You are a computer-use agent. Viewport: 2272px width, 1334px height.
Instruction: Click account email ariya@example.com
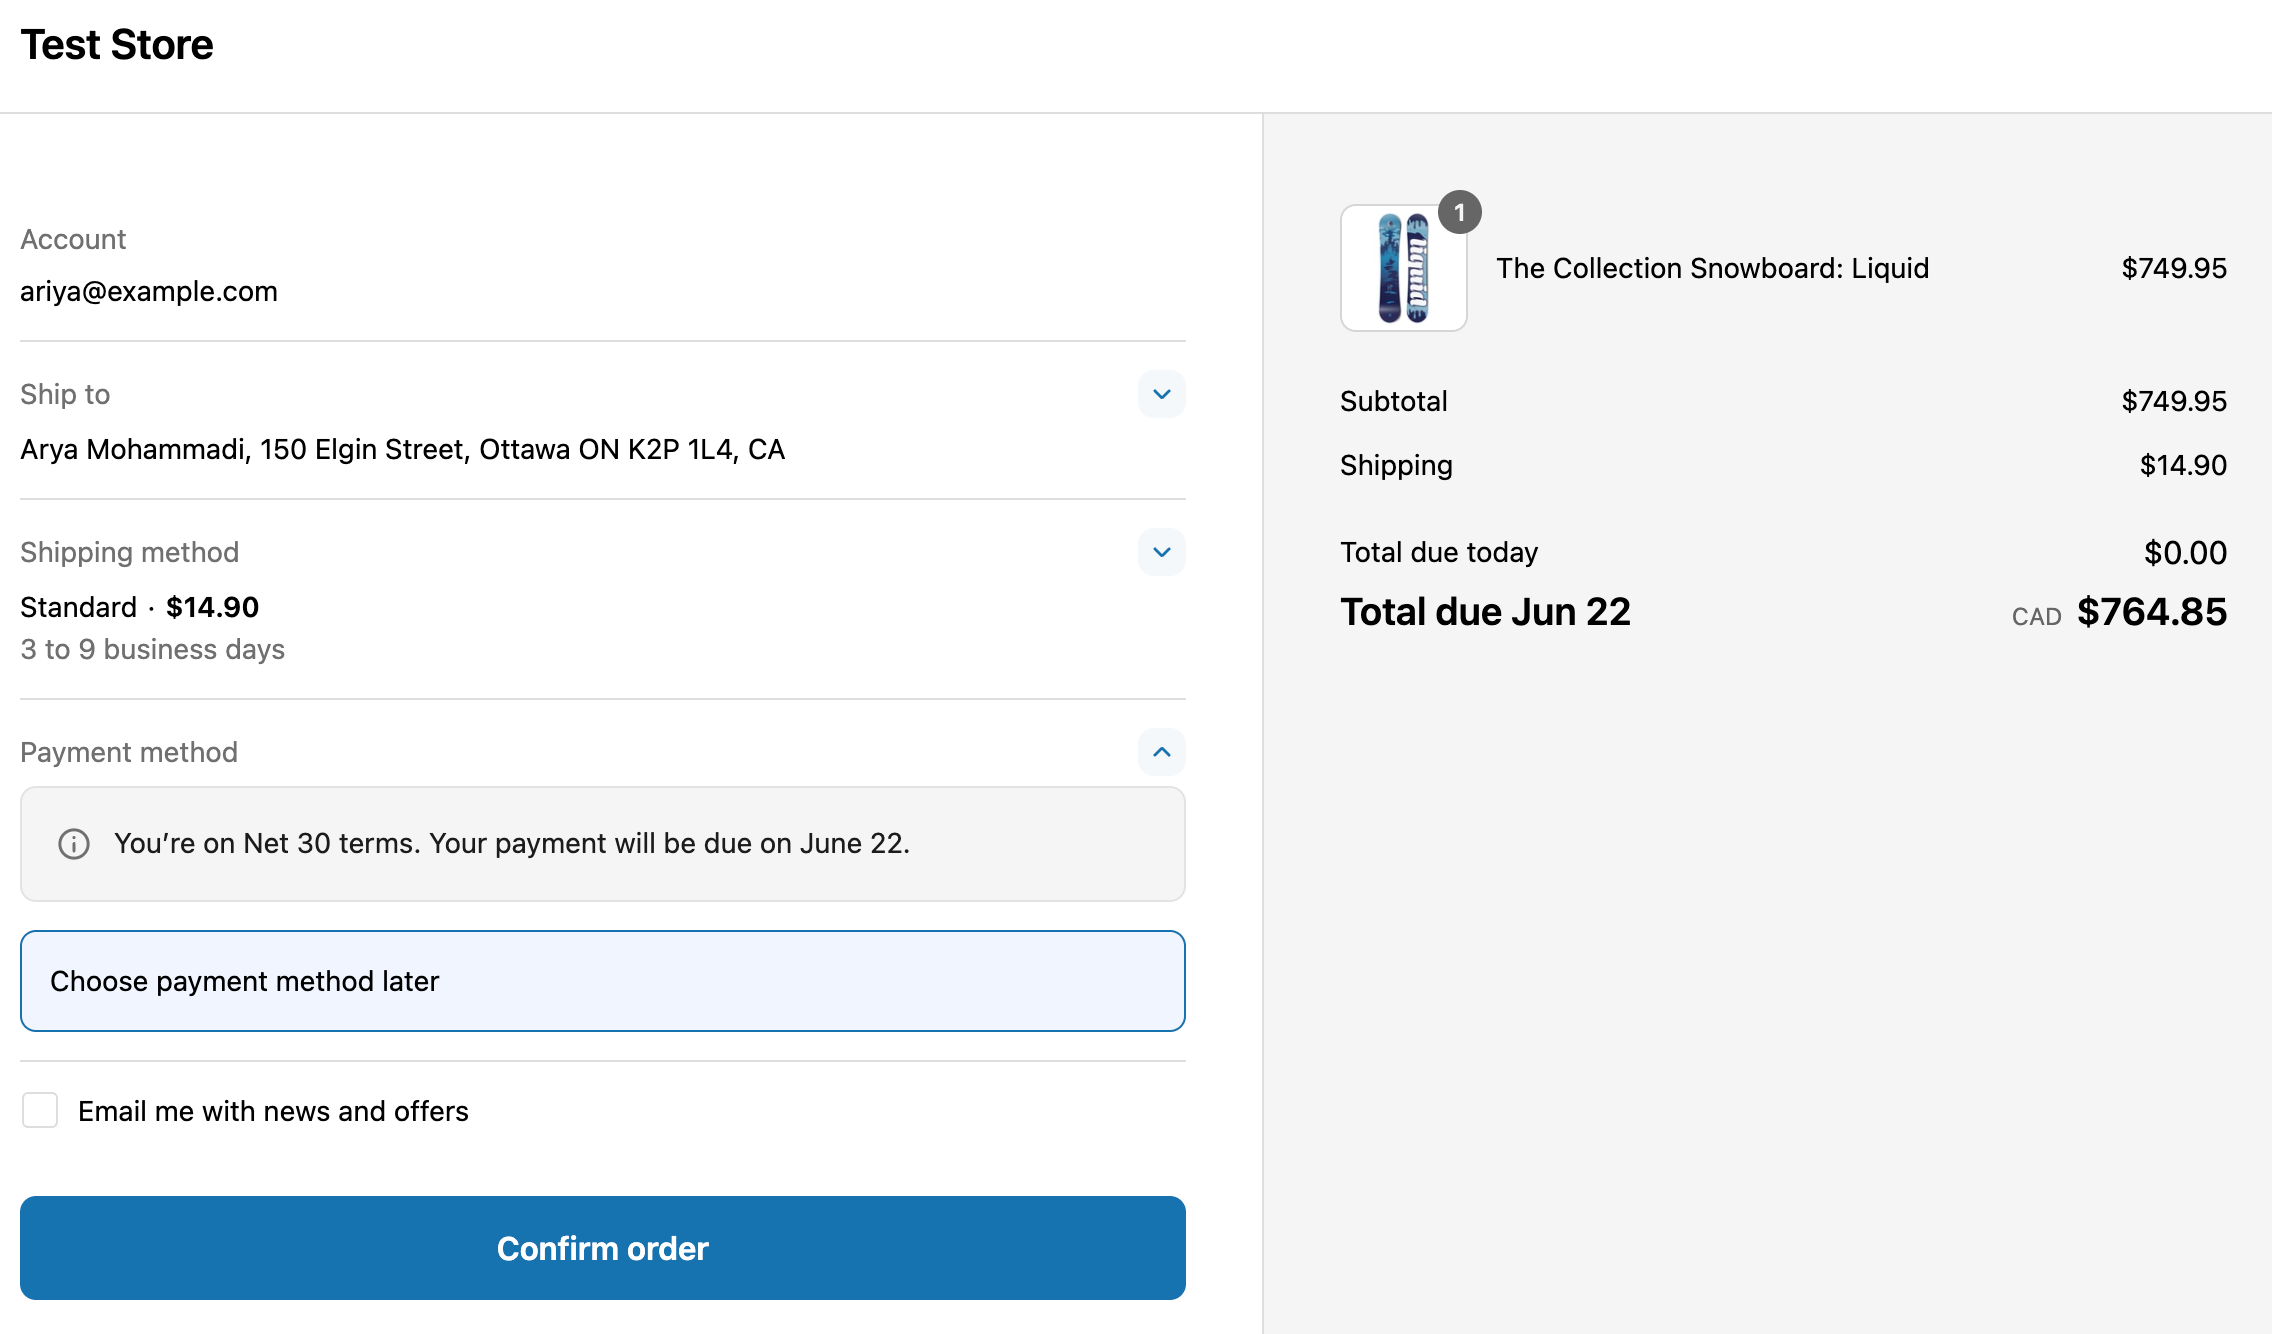(x=149, y=291)
